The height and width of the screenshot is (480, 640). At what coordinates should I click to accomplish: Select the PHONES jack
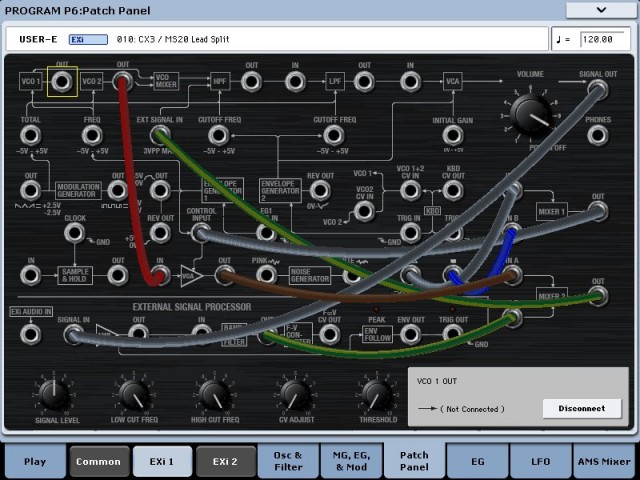point(598,134)
